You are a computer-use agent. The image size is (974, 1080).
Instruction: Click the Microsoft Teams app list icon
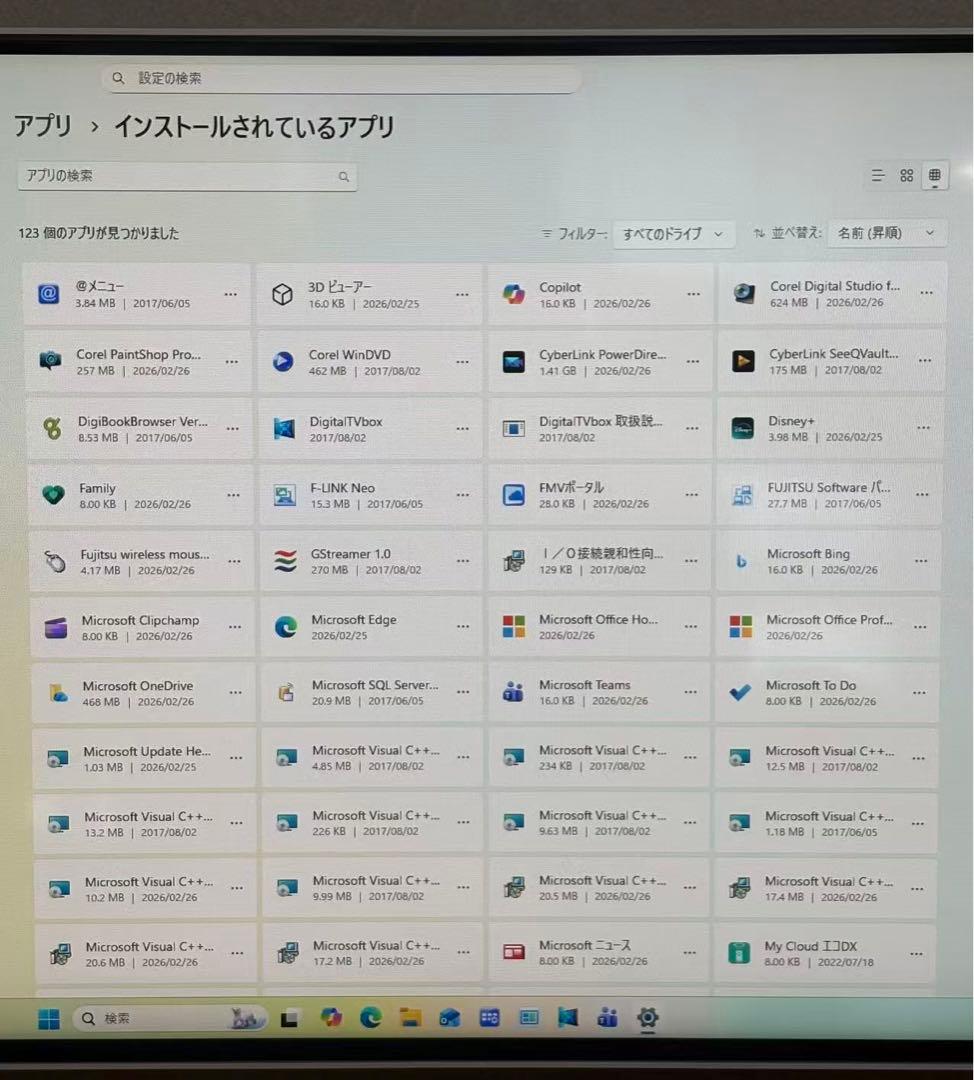[513, 692]
